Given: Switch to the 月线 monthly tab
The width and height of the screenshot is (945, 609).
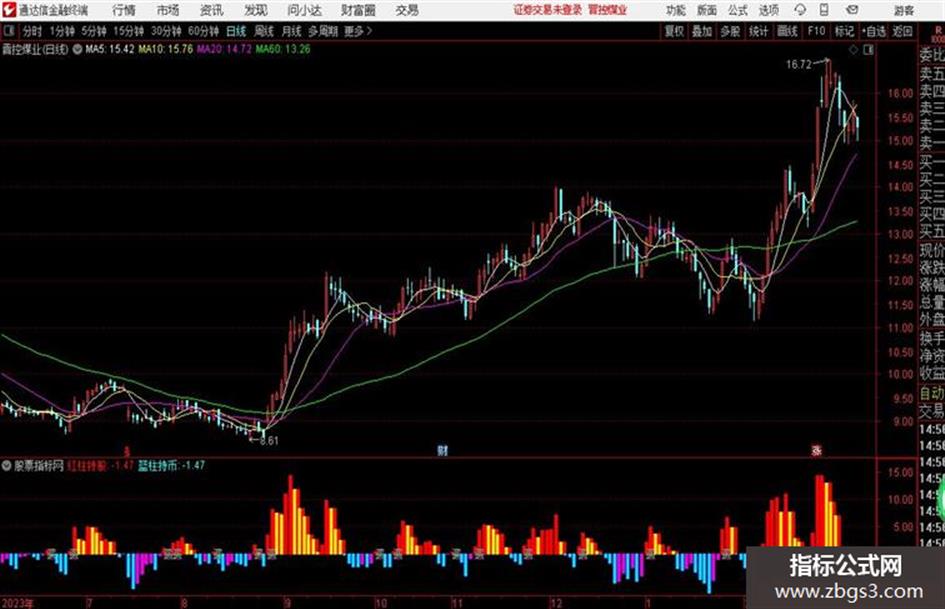Looking at the screenshot, I should tap(292, 31).
